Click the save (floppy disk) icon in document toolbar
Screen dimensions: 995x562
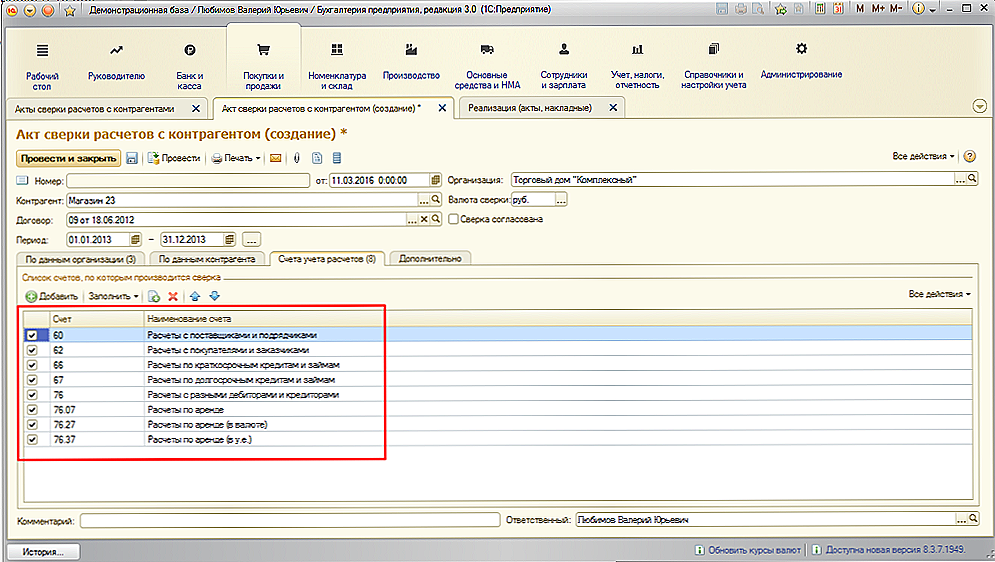pos(132,158)
